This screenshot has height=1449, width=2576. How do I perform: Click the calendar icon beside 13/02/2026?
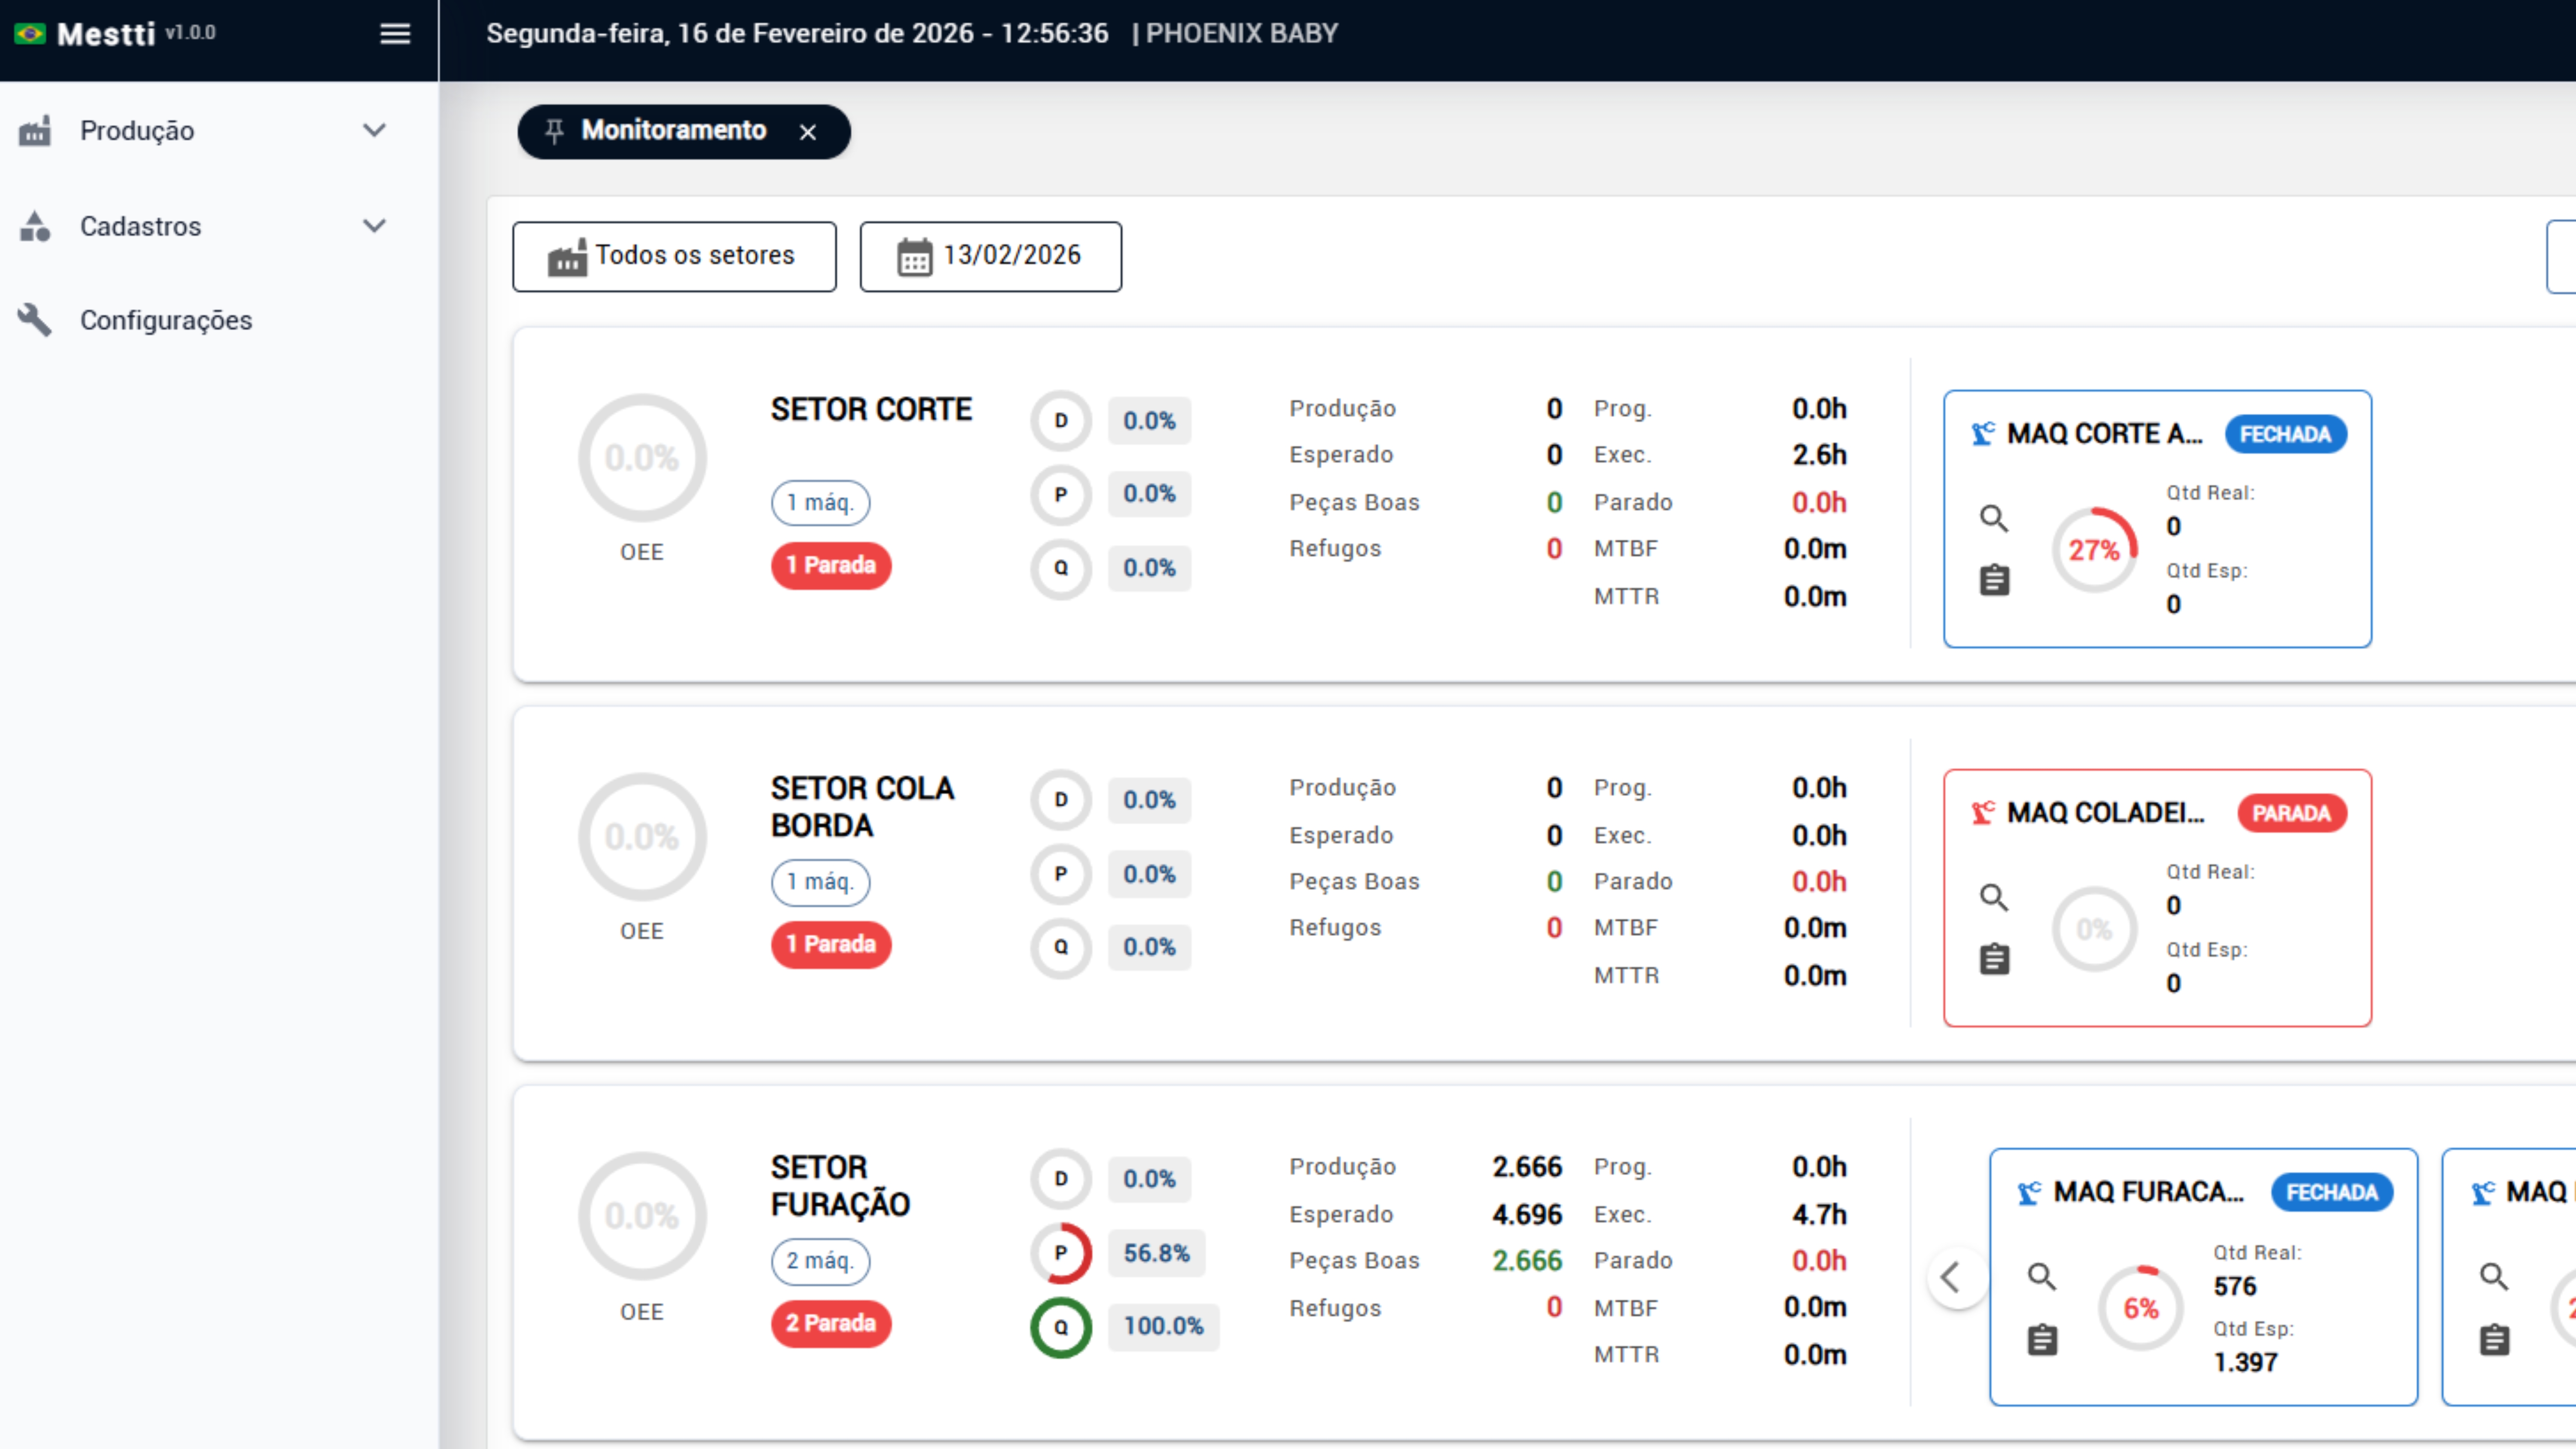click(914, 257)
